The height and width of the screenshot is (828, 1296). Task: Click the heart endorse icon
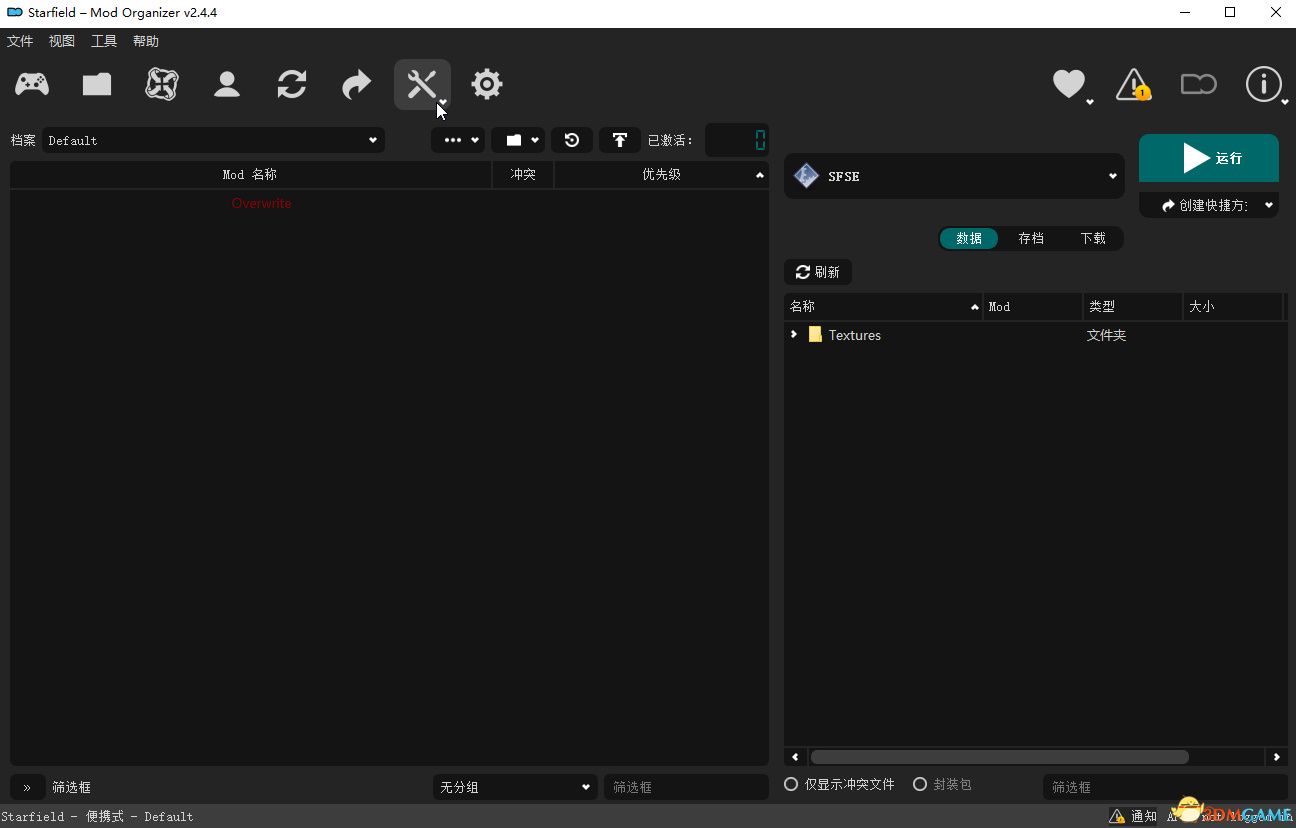pyautogui.click(x=1068, y=84)
